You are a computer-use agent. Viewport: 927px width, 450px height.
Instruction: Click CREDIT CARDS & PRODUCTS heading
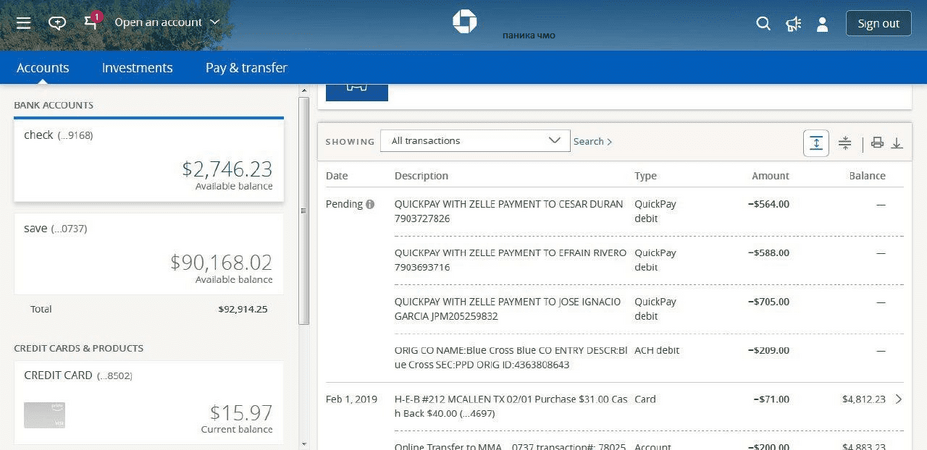click(x=79, y=348)
